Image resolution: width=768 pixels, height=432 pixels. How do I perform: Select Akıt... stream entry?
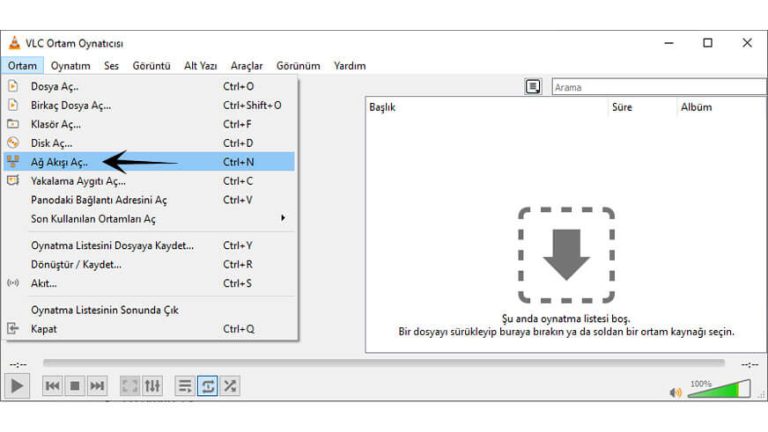coord(149,283)
